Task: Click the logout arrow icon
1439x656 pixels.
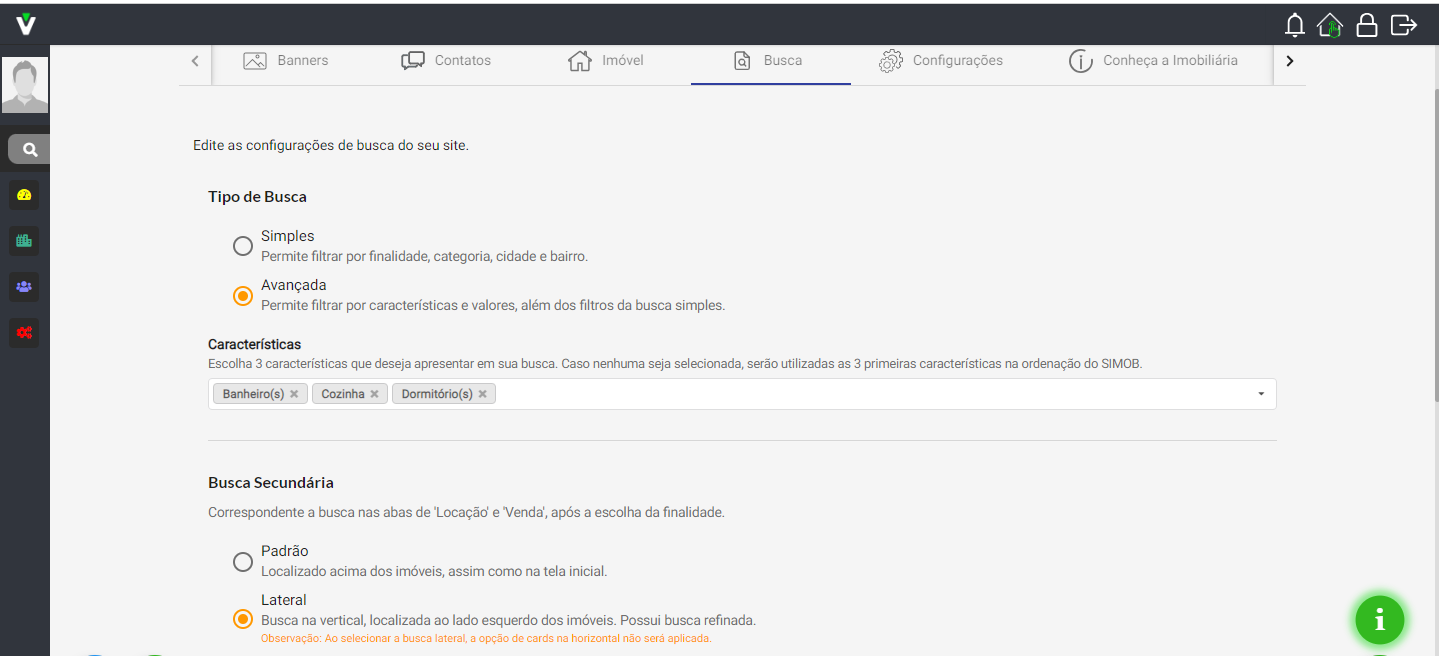Action: coord(1404,25)
